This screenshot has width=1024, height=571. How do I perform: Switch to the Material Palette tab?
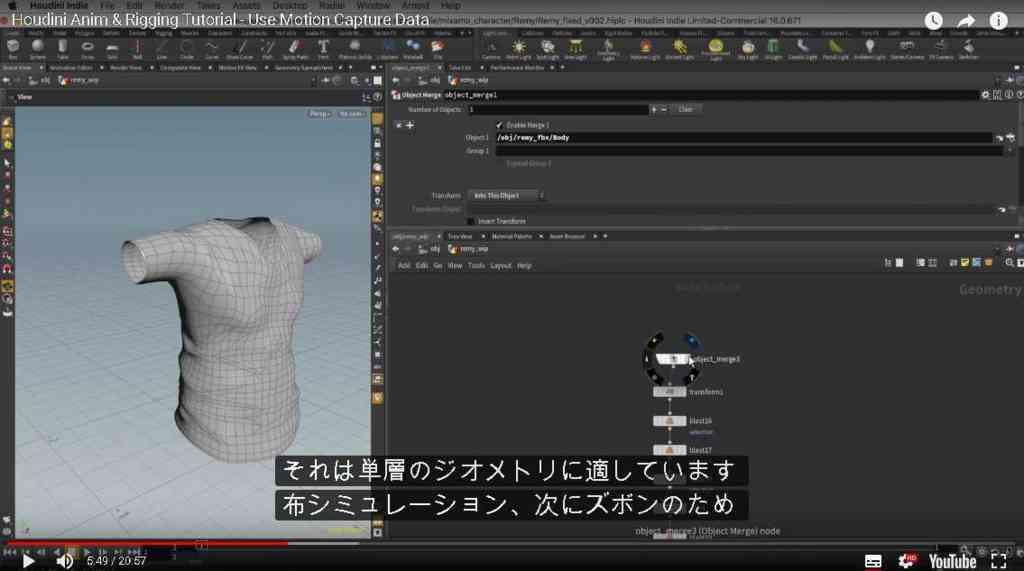(x=511, y=237)
